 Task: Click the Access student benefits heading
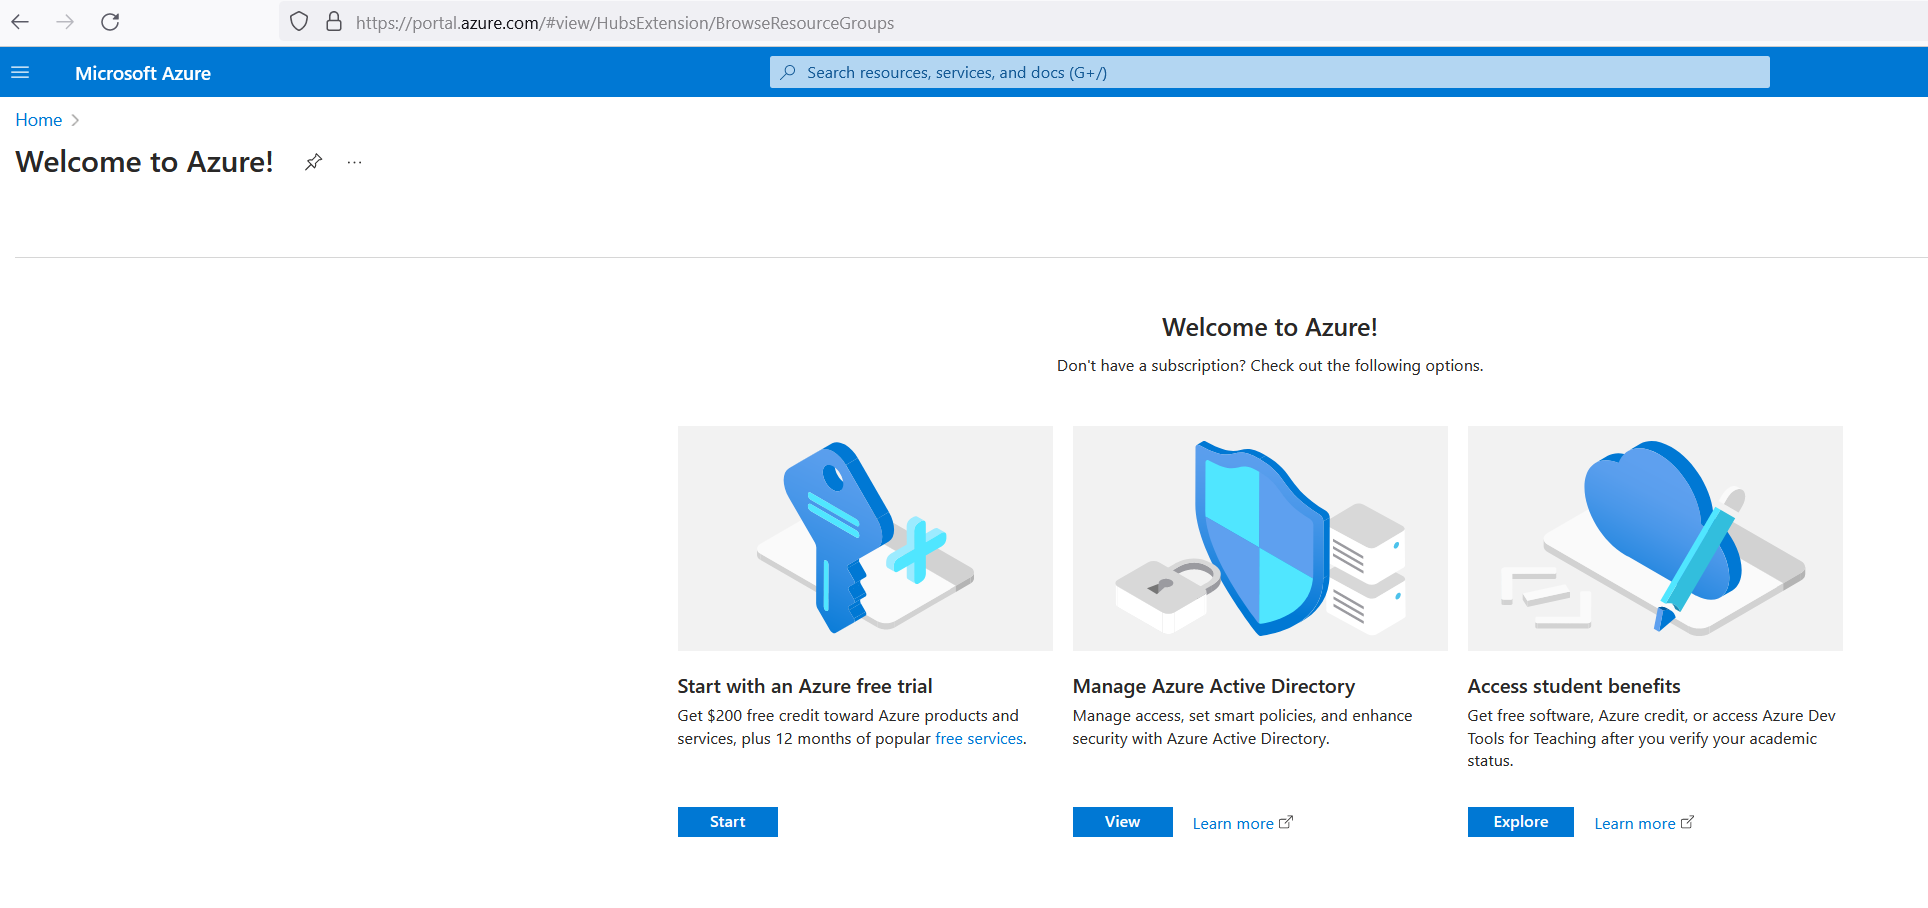click(1574, 686)
